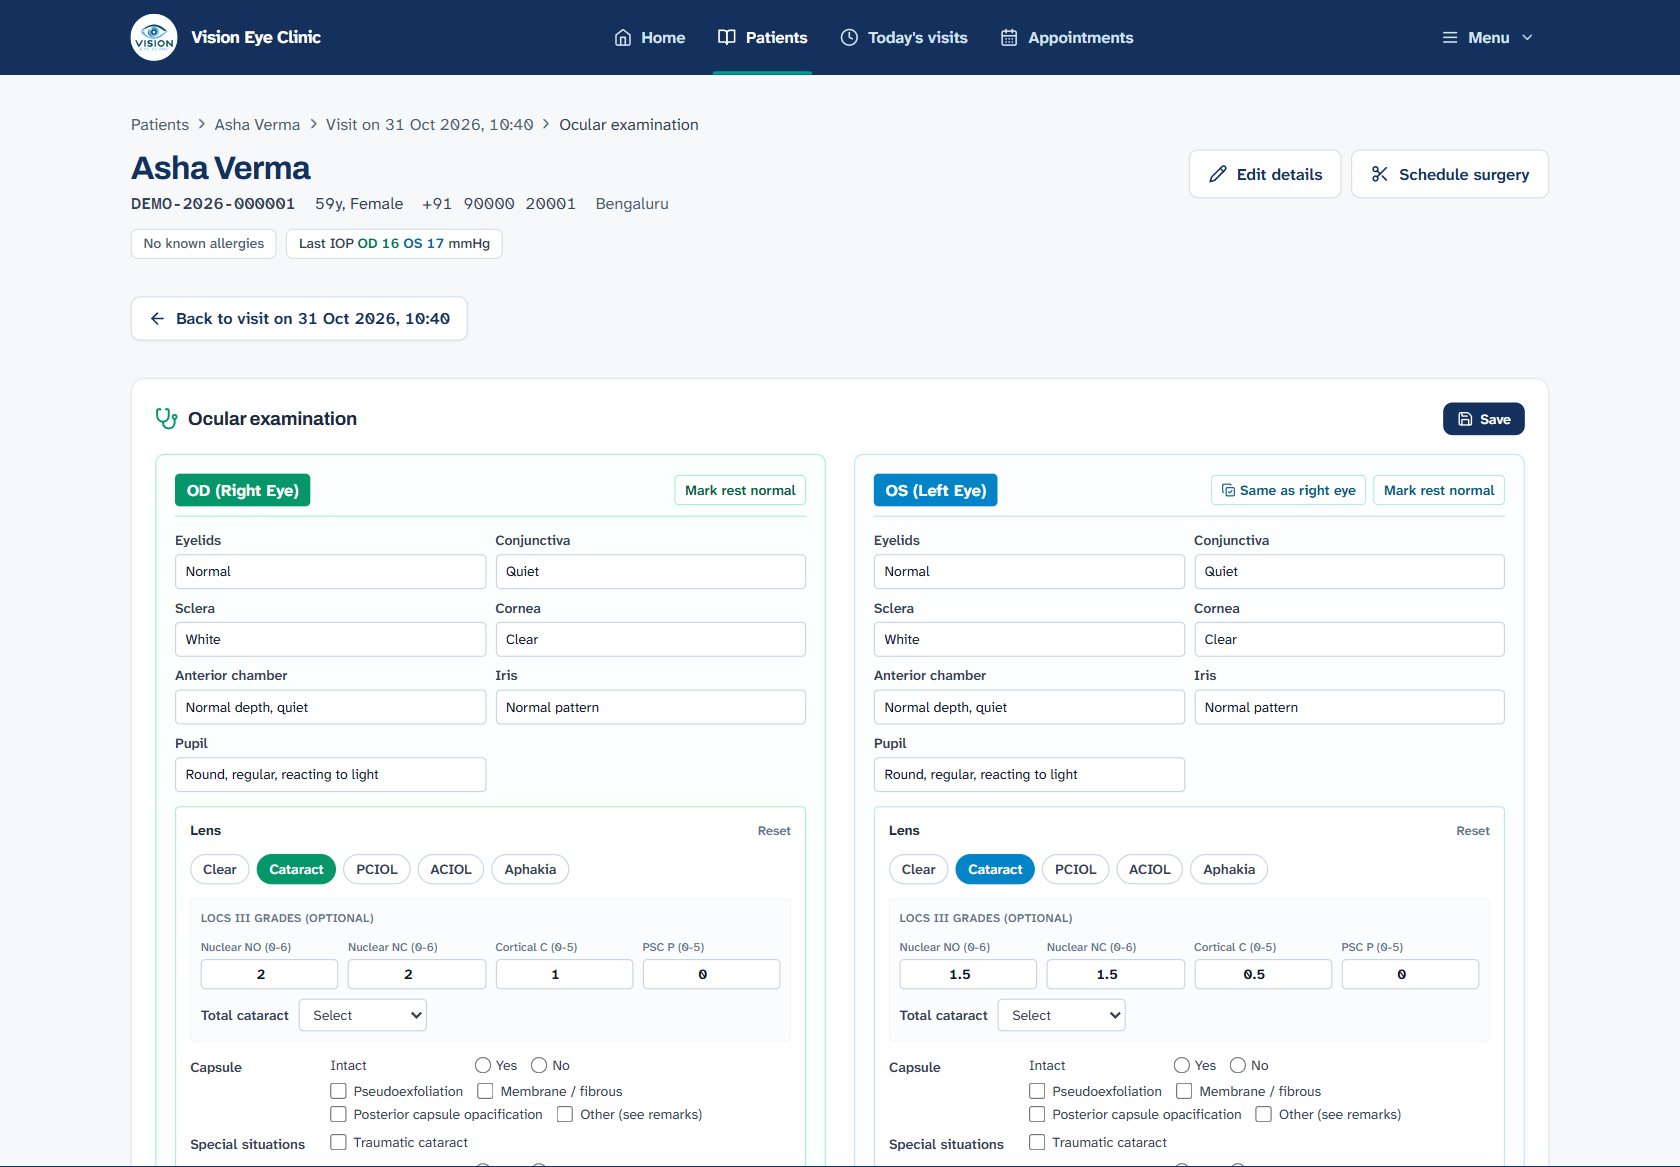This screenshot has width=1680, height=1167.
Task: Click the Today's visits clock icon
Action: click(x=849, y=38)
